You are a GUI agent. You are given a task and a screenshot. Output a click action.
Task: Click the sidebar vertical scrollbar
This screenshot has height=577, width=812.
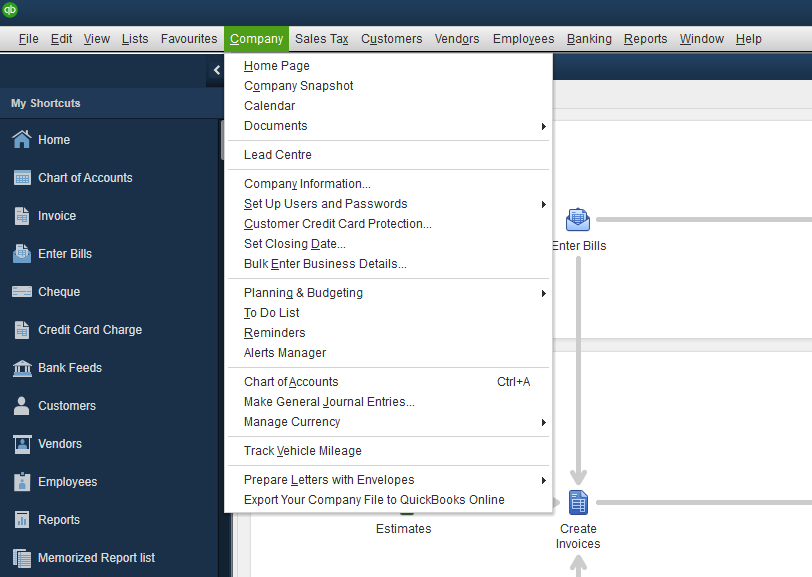(x=222, y=140)
